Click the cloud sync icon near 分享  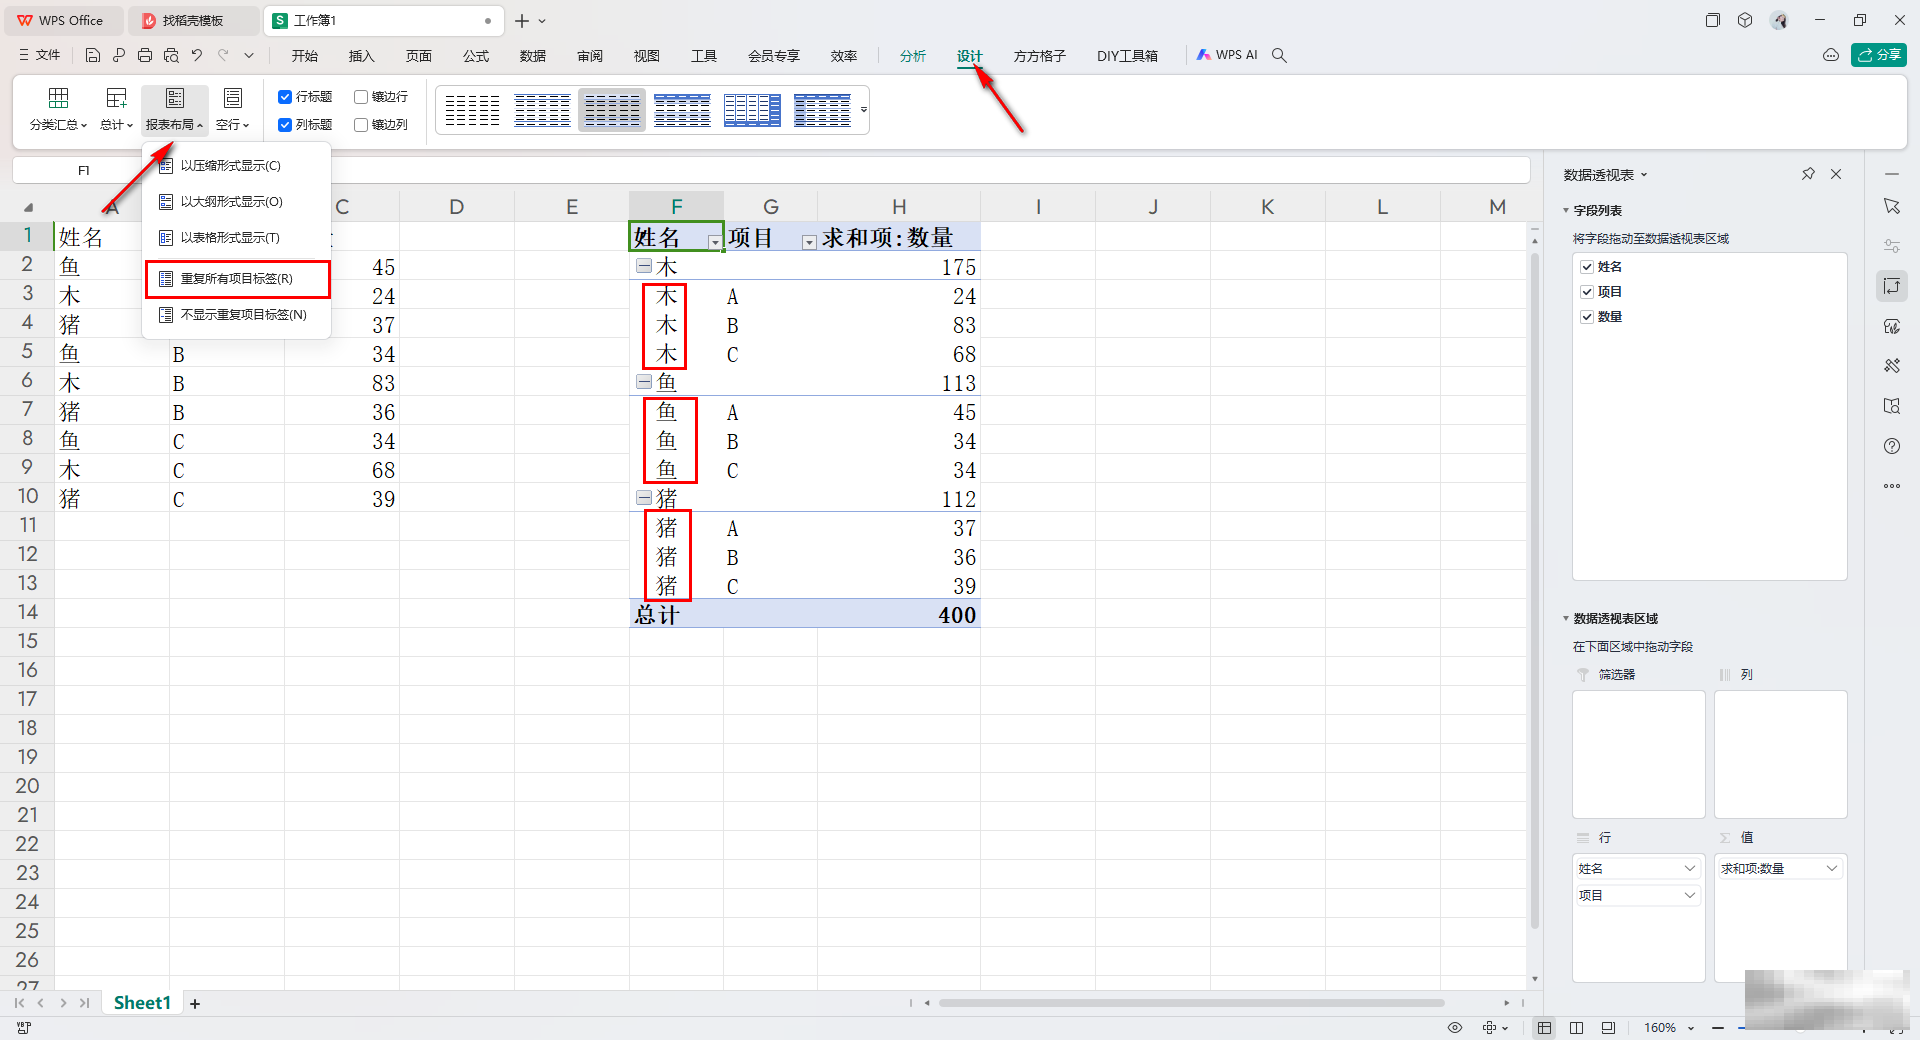[x=1831, y=55]
